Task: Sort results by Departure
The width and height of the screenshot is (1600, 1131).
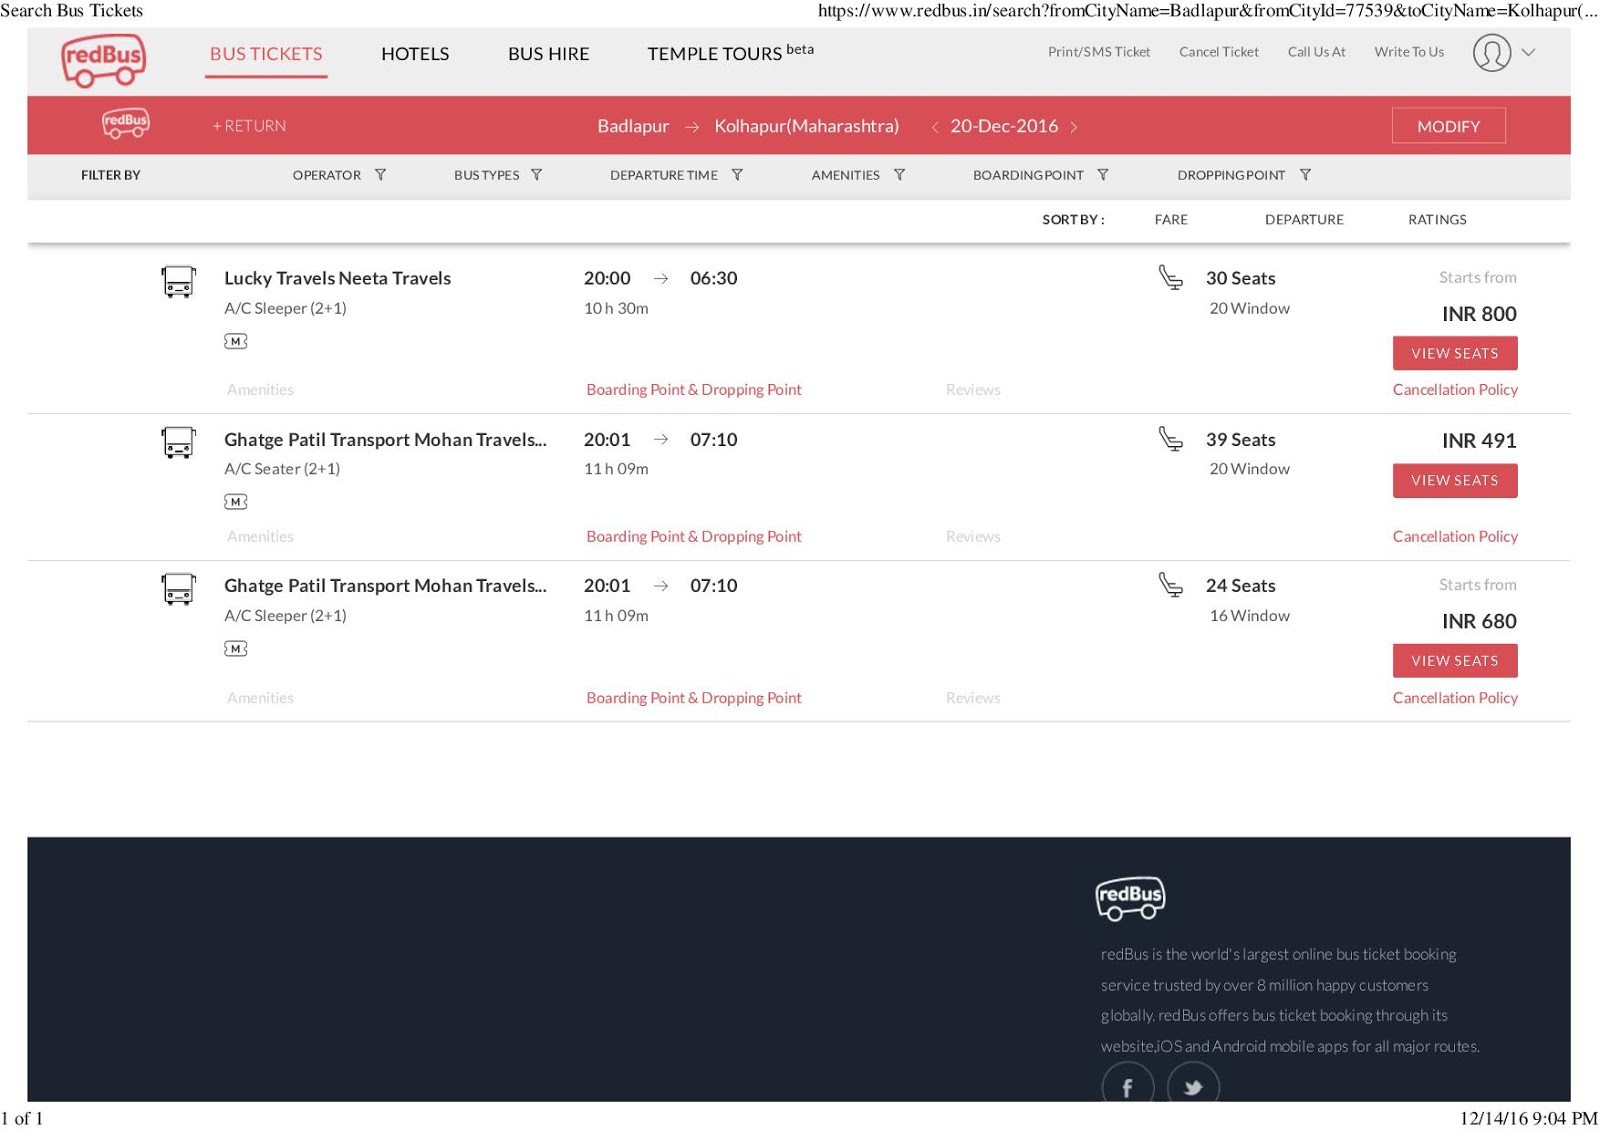Action: (1304, 220)
